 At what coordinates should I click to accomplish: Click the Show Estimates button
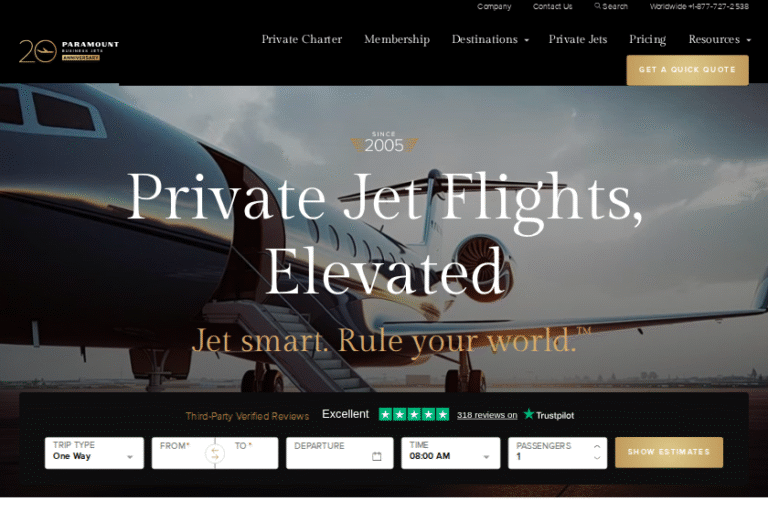[x=669, y=452]
